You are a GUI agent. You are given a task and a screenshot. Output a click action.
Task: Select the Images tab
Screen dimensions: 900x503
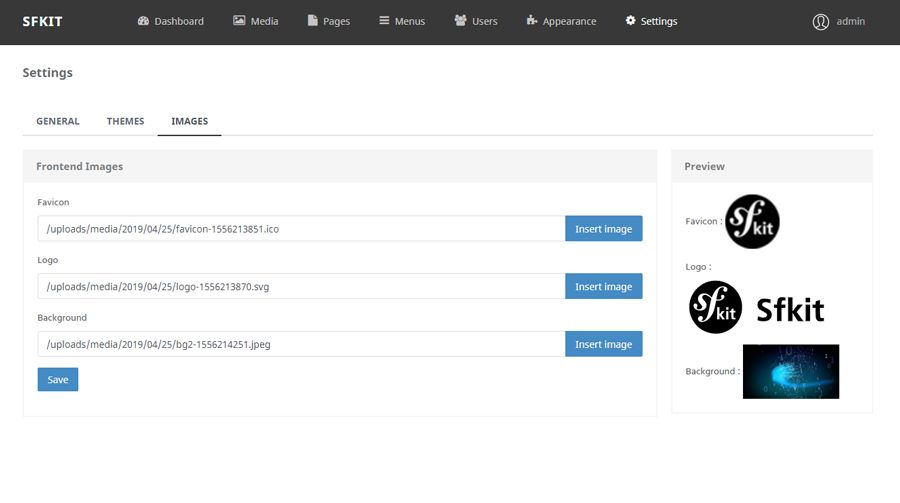189,121
